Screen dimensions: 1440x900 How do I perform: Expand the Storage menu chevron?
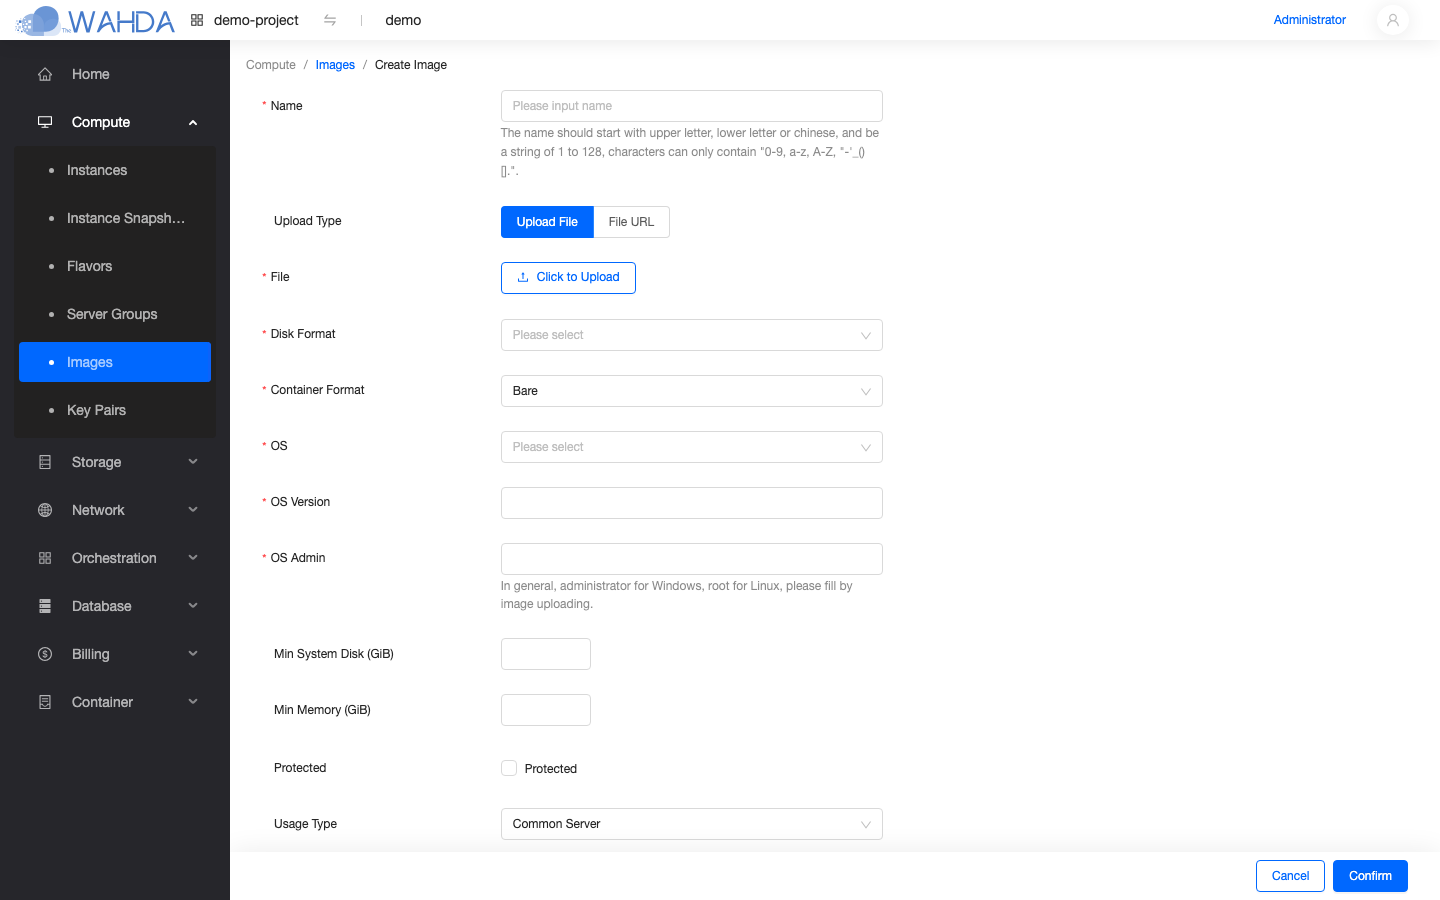click(x=193, y=462)
